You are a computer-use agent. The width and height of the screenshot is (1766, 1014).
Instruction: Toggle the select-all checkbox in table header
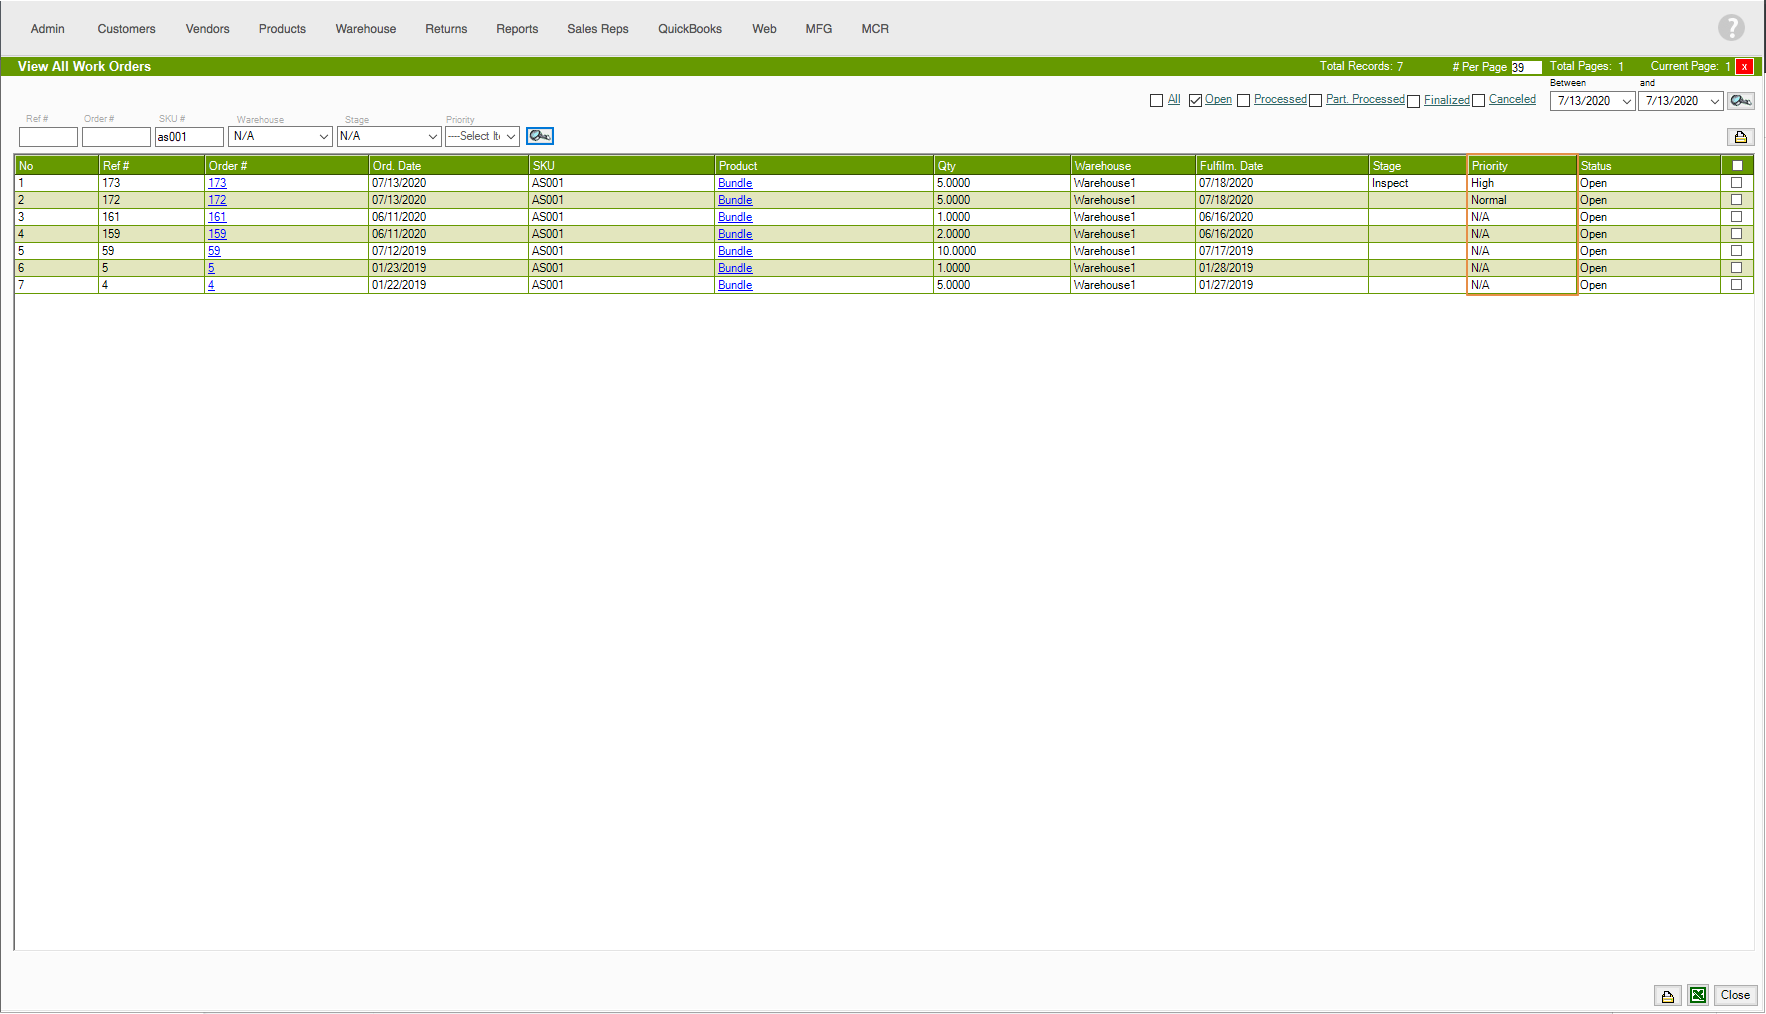[x=1737, y=166]
